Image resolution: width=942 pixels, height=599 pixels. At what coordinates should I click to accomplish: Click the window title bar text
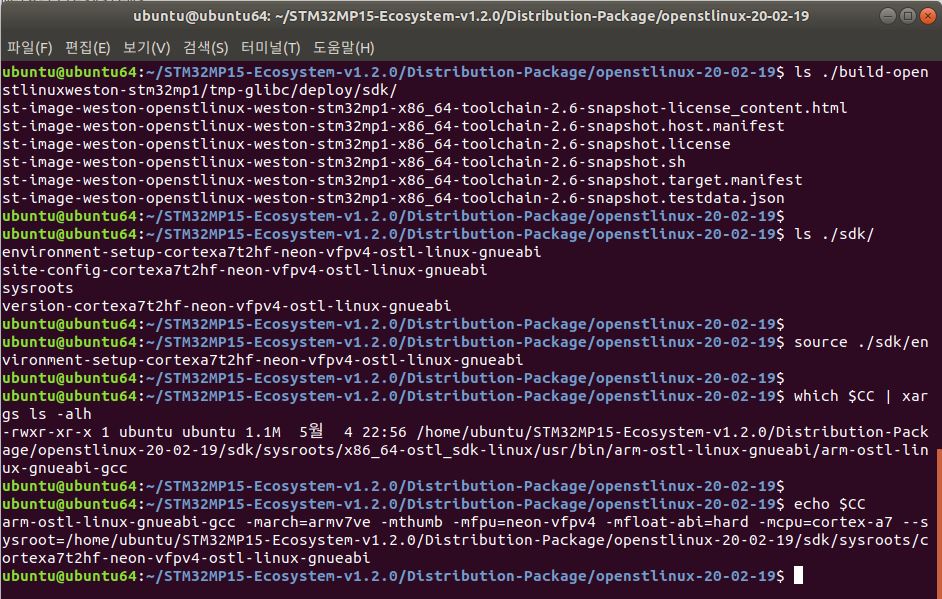[x=471, y=16]
